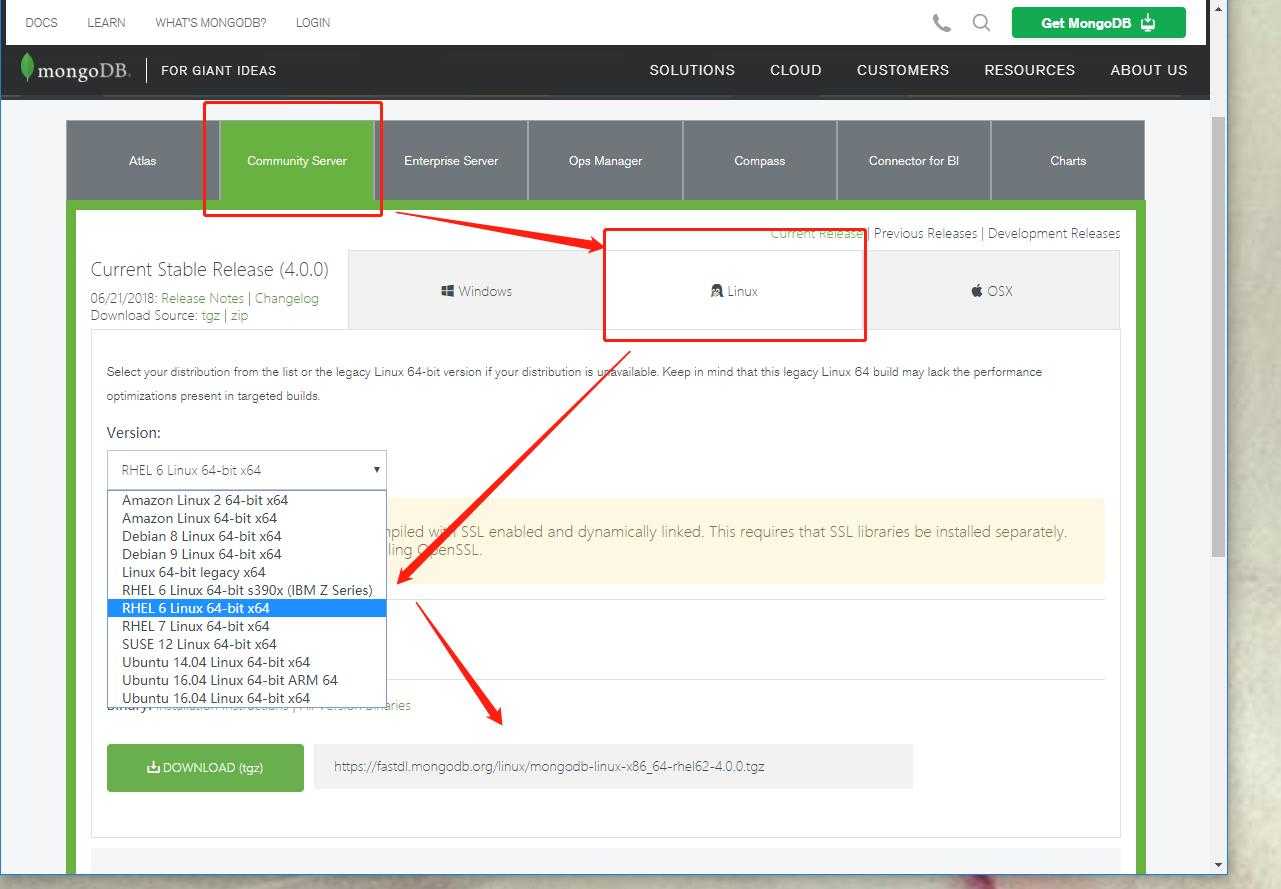1281x889 pixels.
Task: Choose Ubuntu 16.04 Linux 64-bit x64
Action: point(246,698)
